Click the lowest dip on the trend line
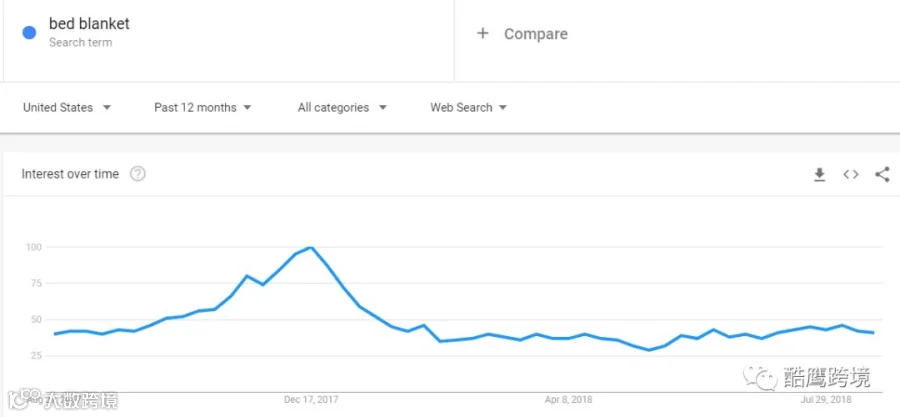The width and height of the screenshot is (900, 417). [649, 350]
